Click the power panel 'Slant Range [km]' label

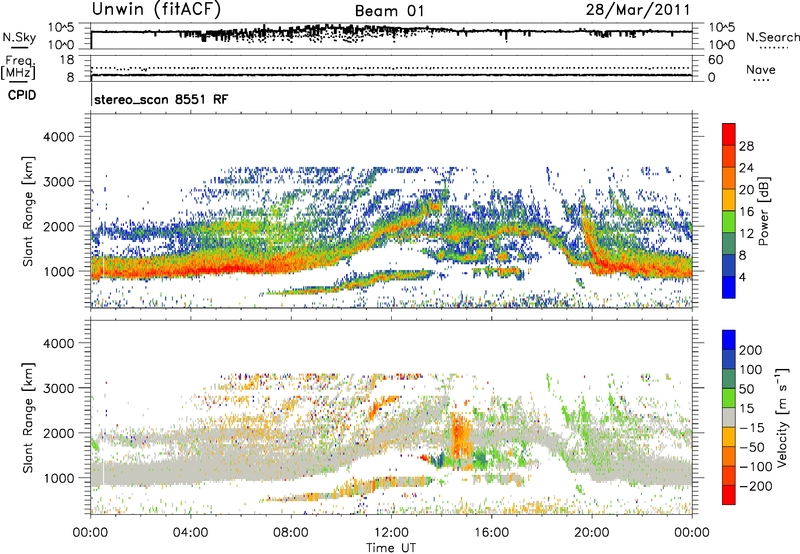click(x=28, y=211)
